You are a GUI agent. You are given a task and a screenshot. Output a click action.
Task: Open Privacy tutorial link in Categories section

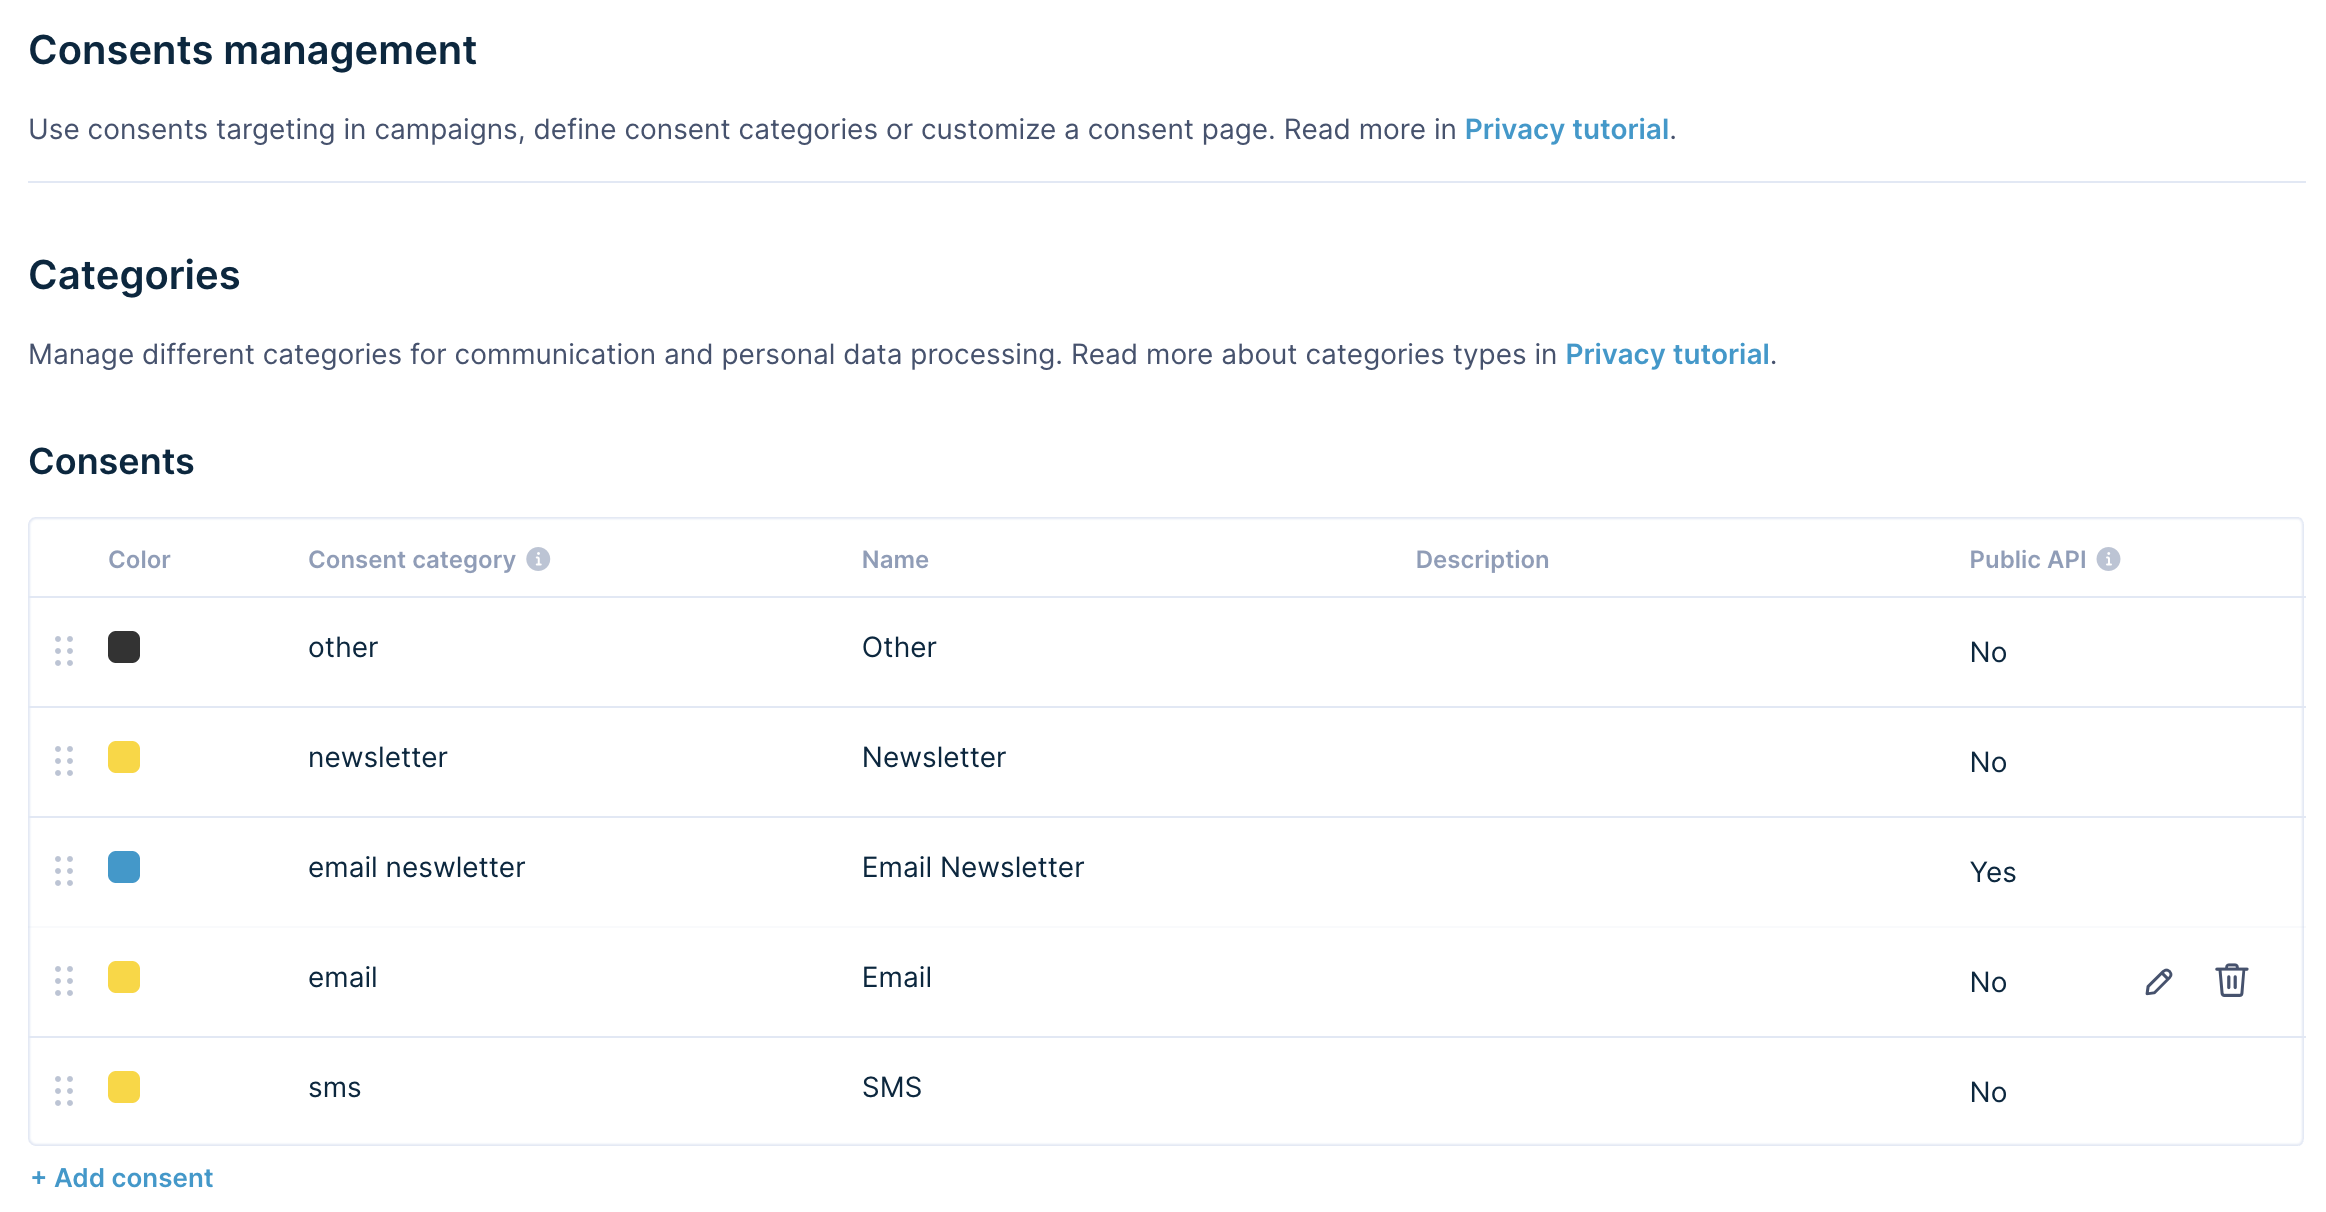tap(1667, 355)
